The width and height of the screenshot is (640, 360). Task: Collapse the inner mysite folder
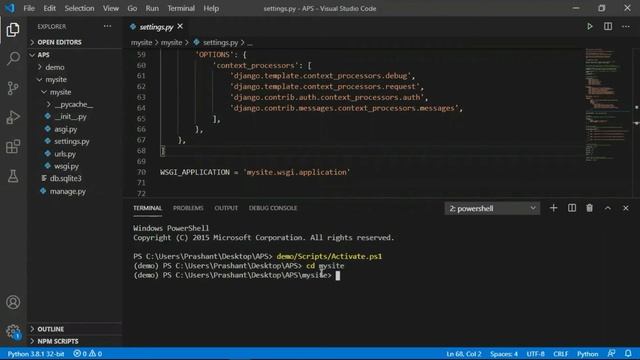tap(60, 92)
